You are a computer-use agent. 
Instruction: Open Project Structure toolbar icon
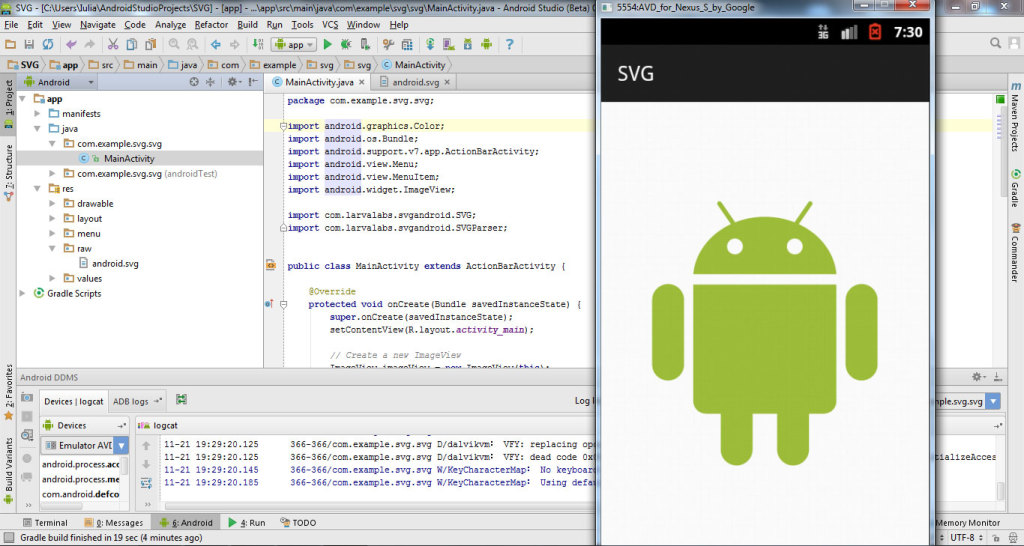click(x=407, y=44)
